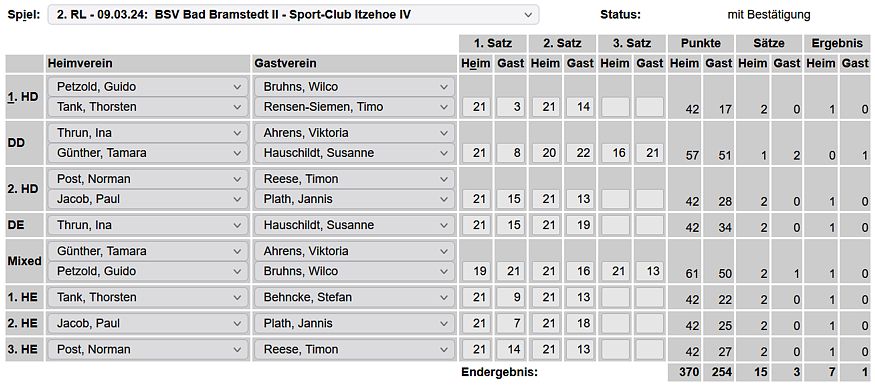
Task: Select the DD third set guest score 21
Action: tap(650, 153)
